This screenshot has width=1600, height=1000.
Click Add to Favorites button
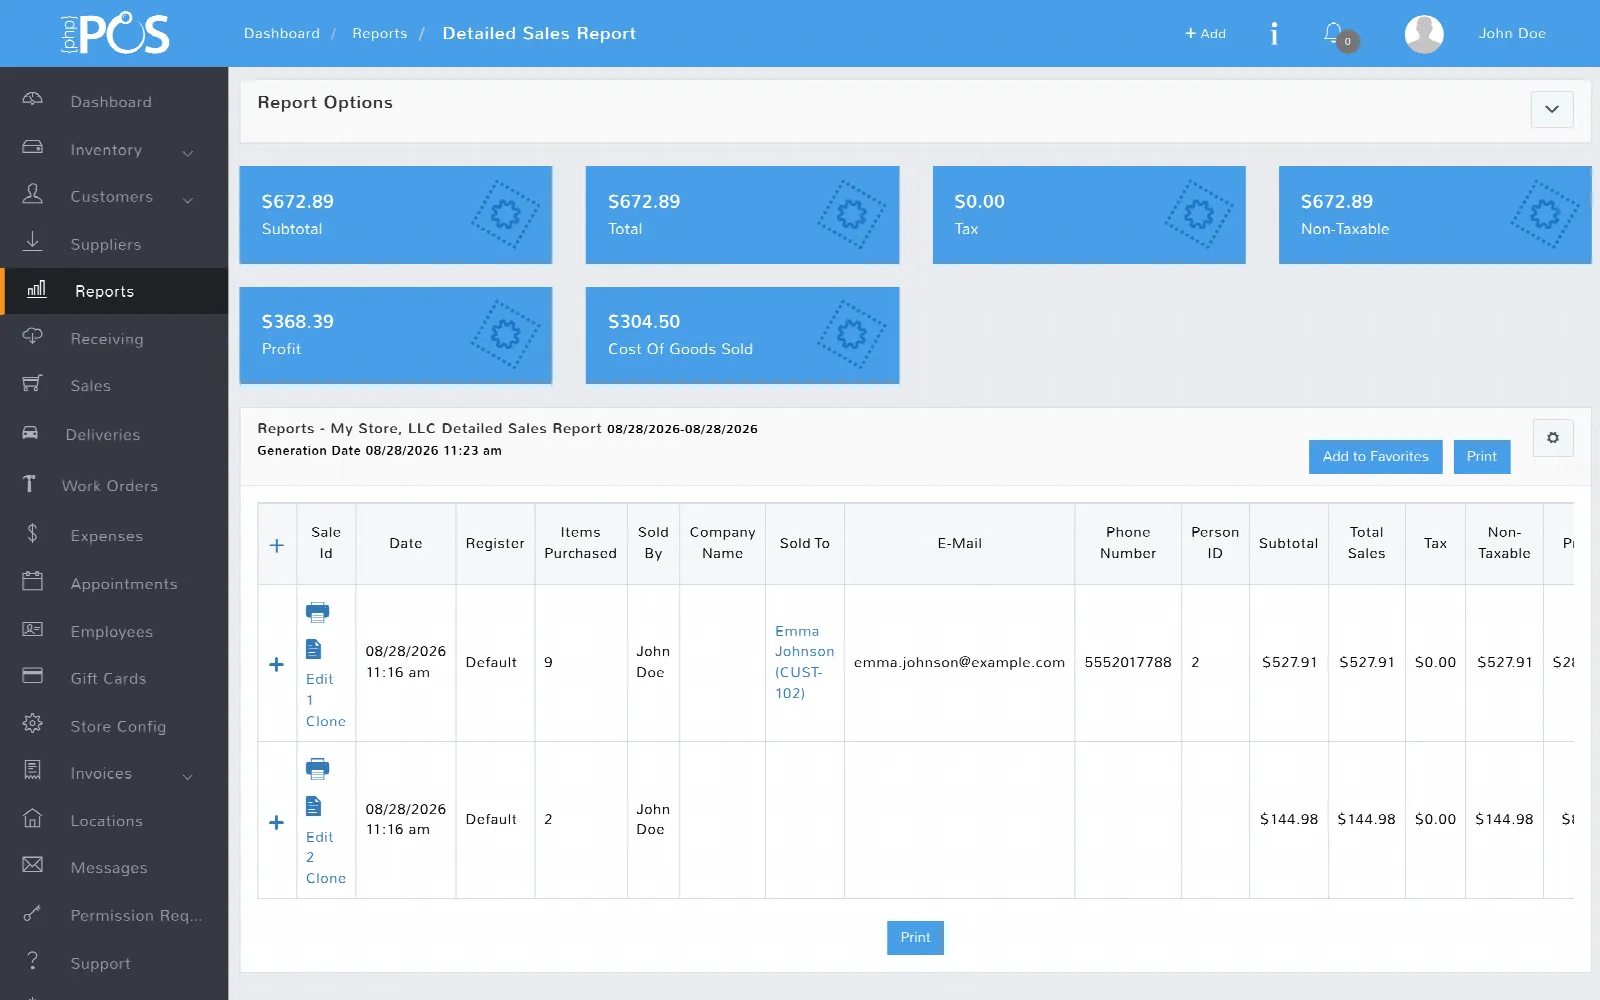[x=1376, y=457]
